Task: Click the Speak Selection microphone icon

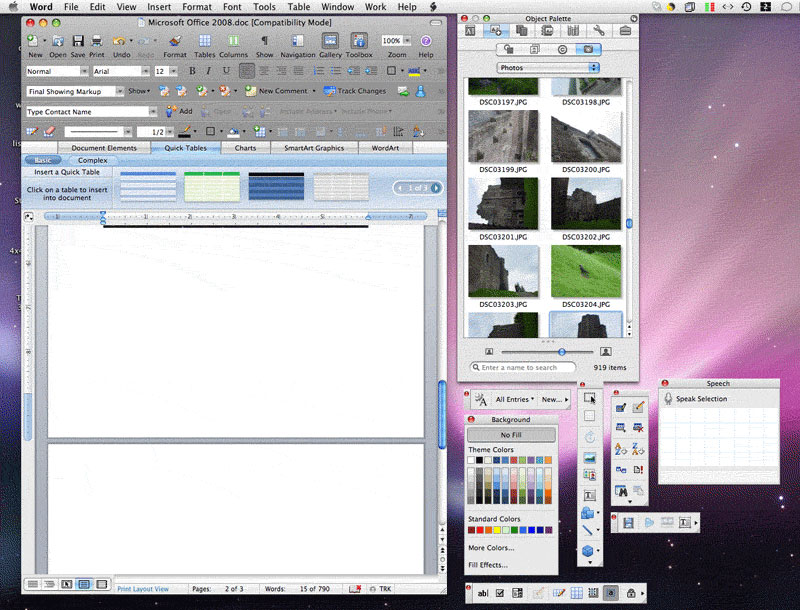Action: [667, 399]
